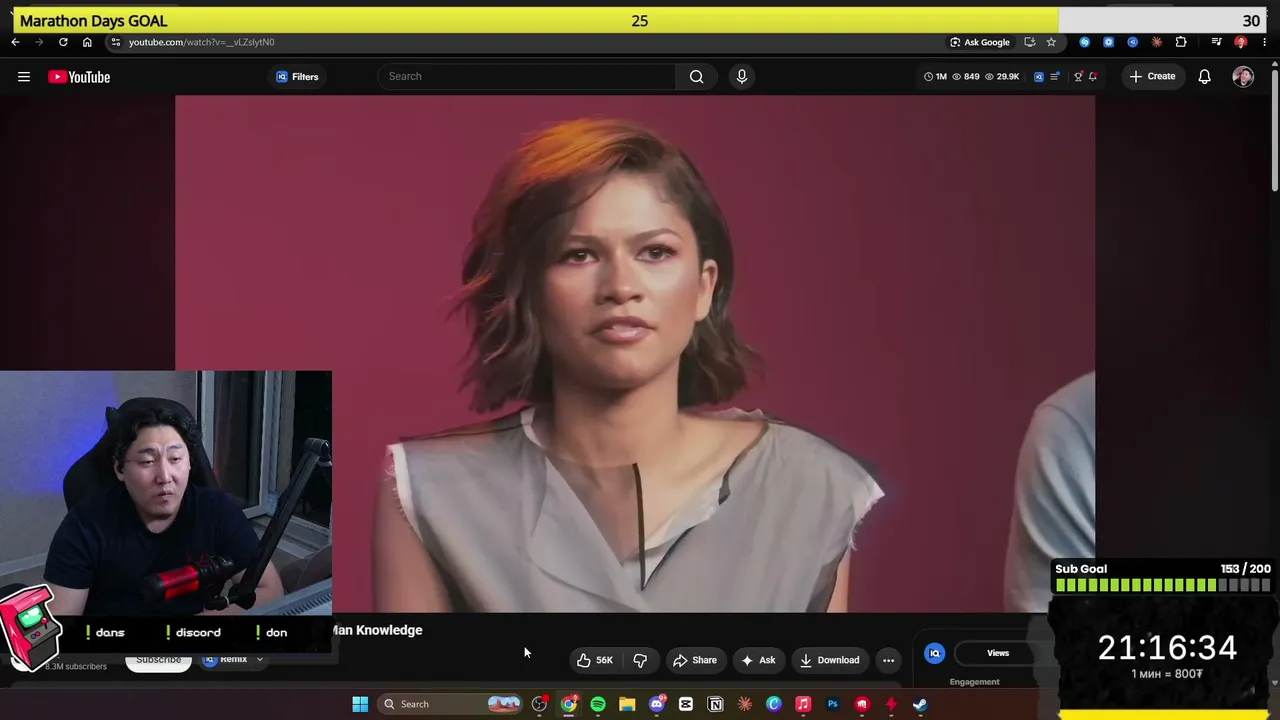Screen dimensions: 1280x720
Task: Open YouTube notifications bell
Action: pos(1205,77)
